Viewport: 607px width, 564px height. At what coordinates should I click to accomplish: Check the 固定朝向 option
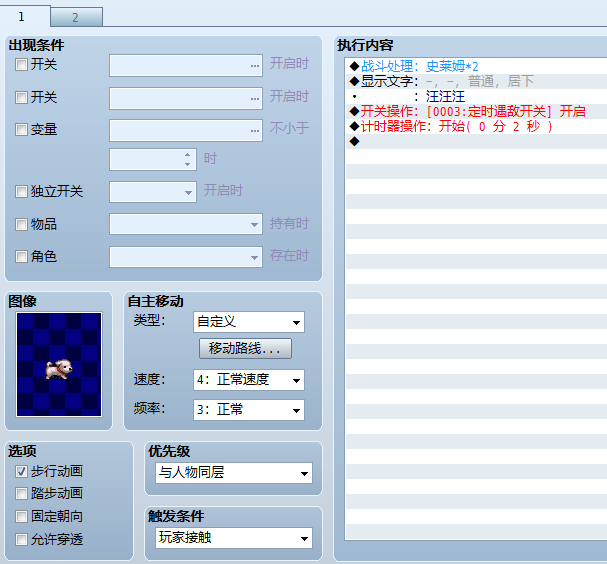click(21, 516)
